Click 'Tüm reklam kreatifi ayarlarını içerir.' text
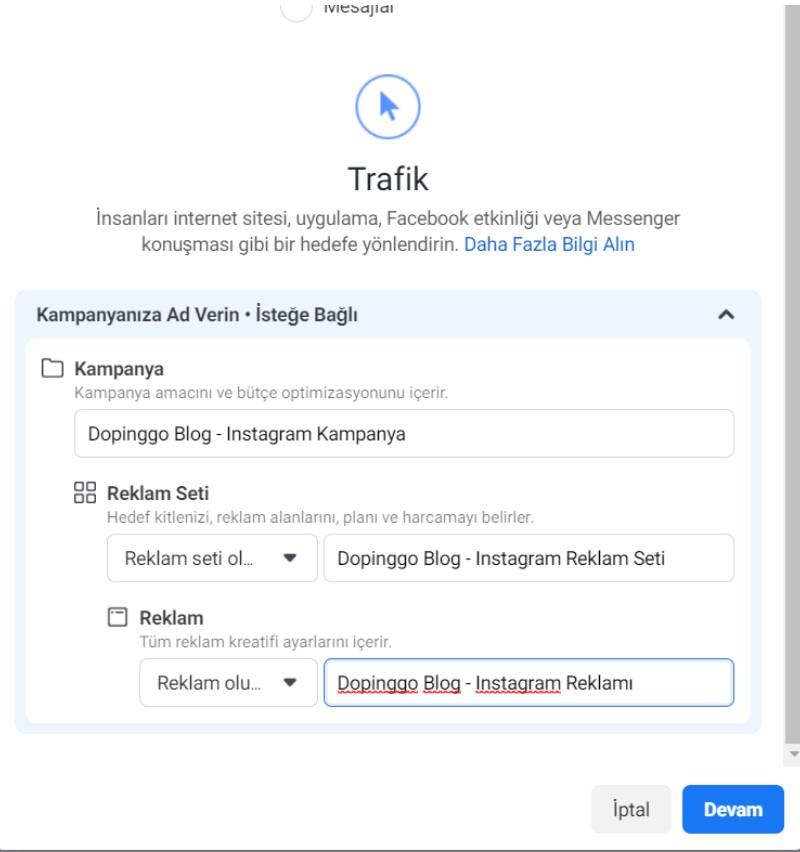 [265, 642]
